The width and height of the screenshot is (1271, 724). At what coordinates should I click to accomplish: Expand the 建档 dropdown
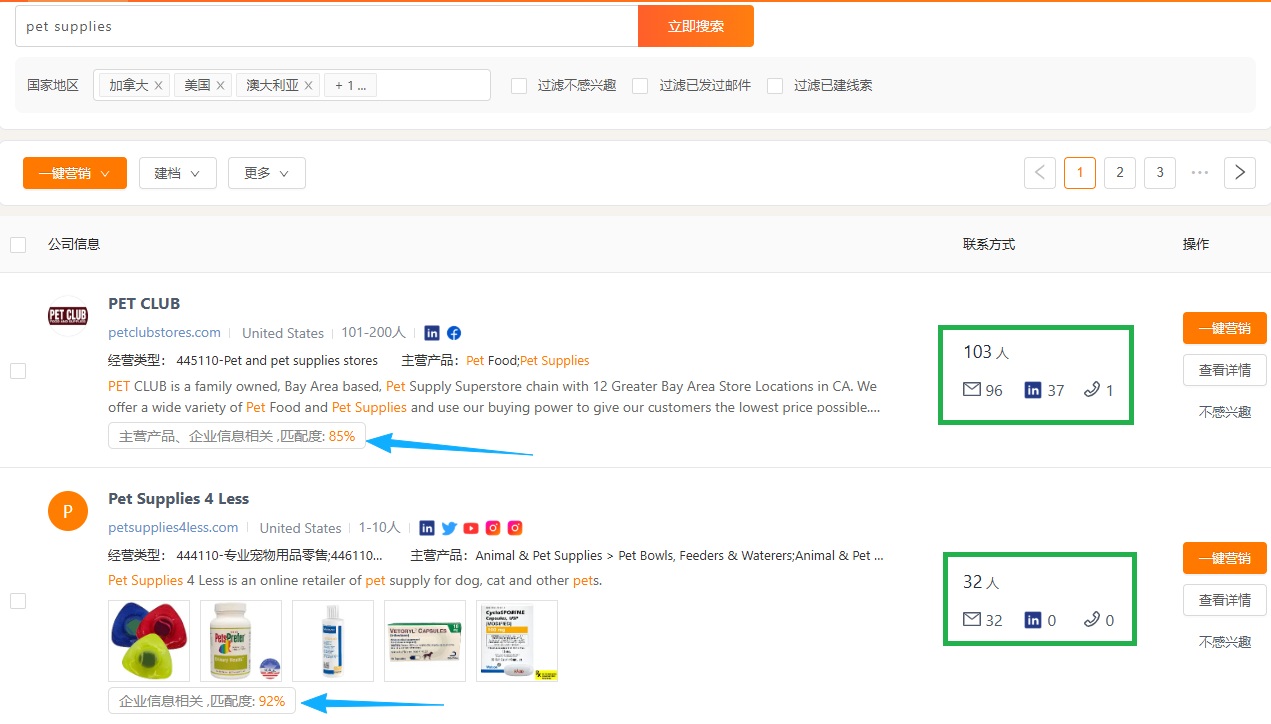pyautogui.click(x=178, y=173)
